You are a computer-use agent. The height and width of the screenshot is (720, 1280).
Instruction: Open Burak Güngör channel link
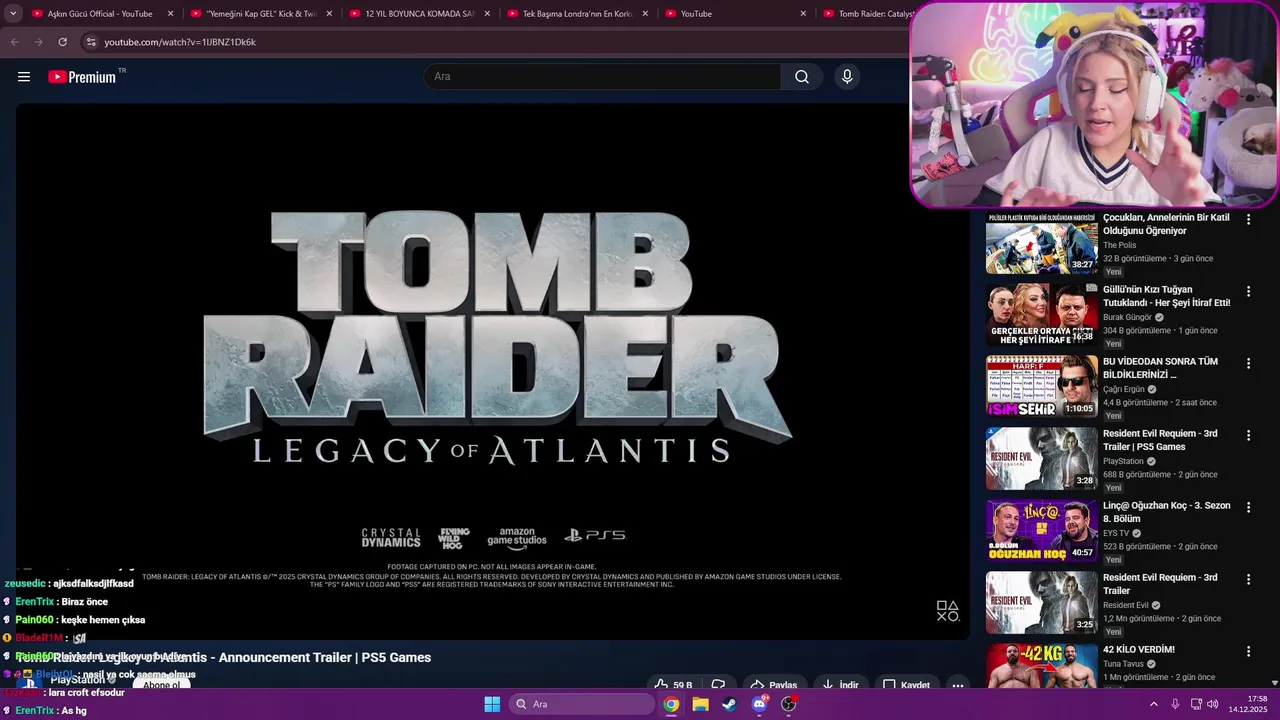pos(1127,317)
